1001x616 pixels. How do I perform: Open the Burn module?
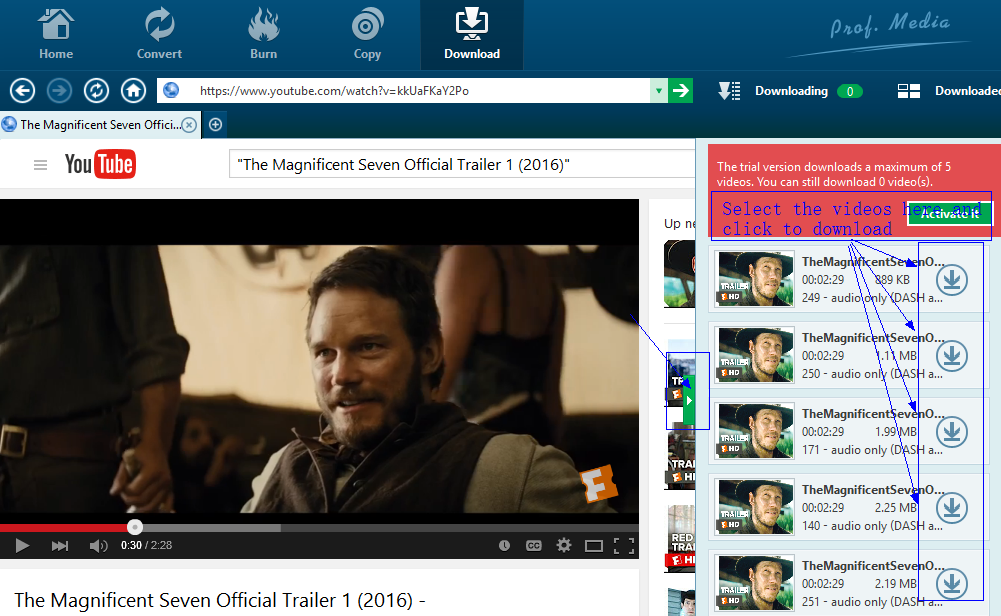pyautogui.click(x=263, y=35)
